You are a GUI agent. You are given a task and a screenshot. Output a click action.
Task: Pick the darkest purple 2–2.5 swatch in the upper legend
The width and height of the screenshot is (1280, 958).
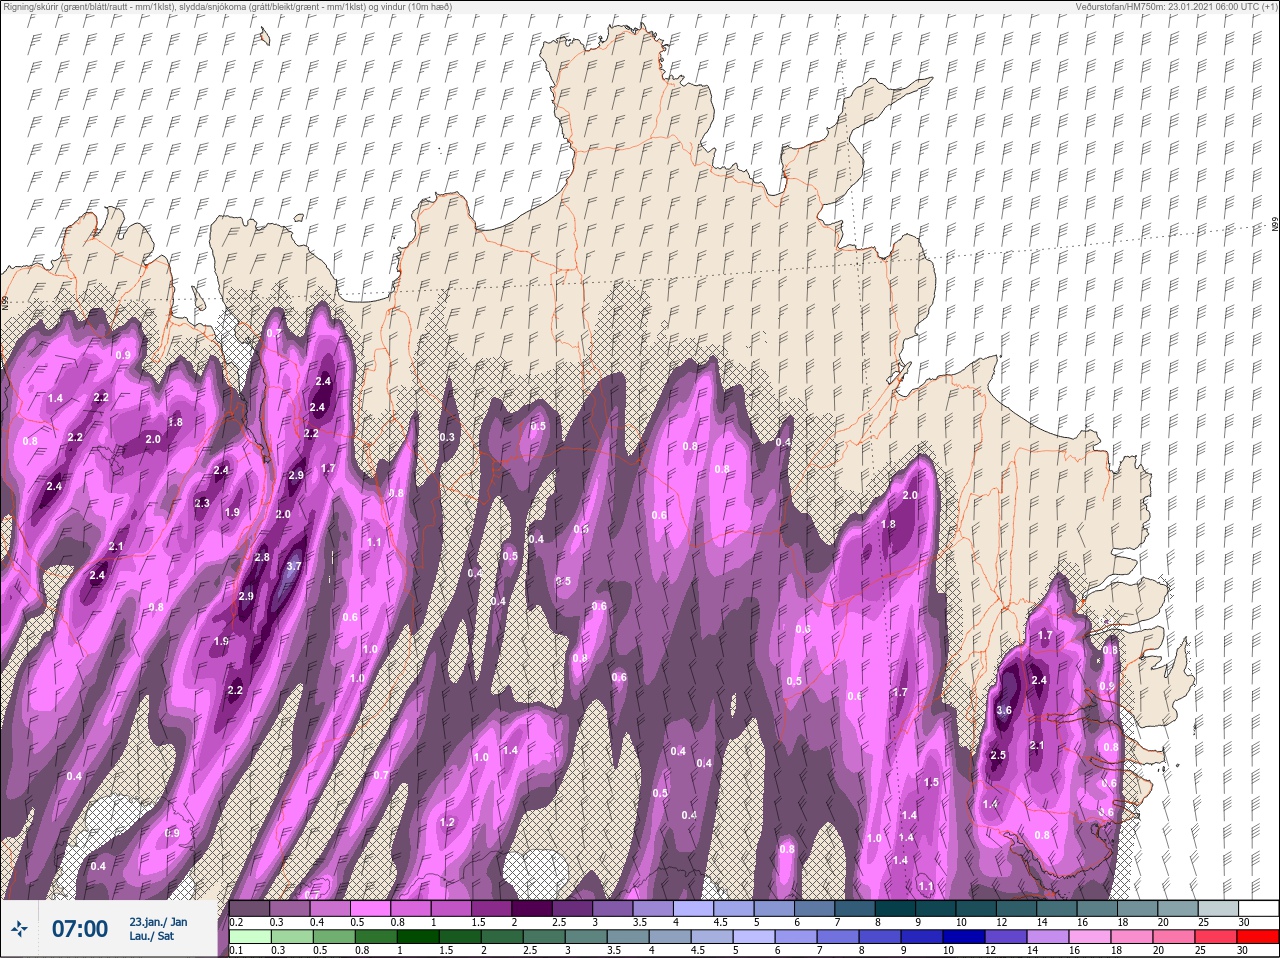point(532,908)
